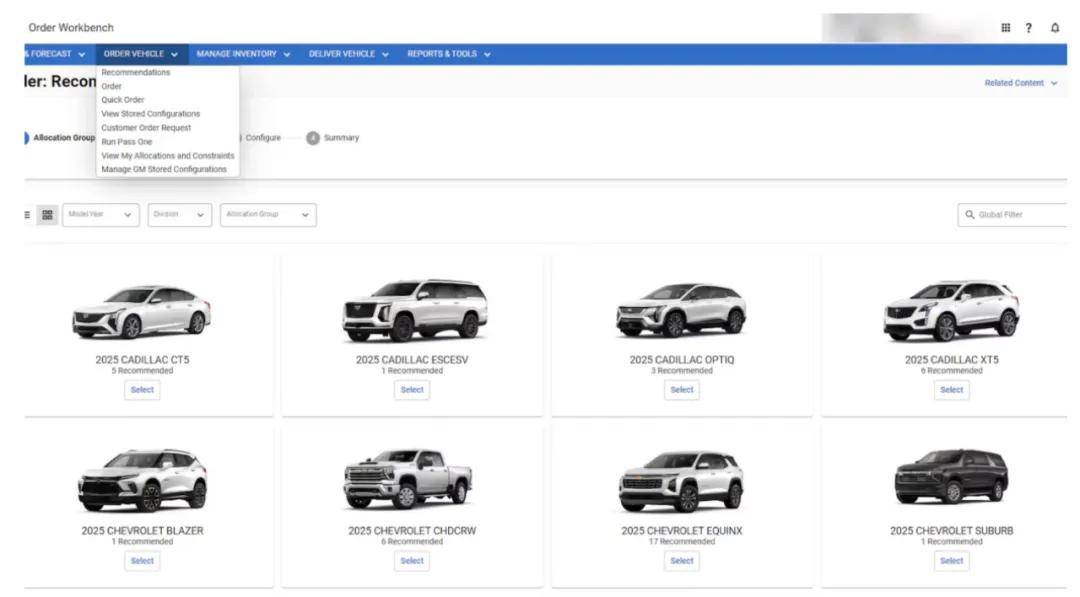Open the Forecast menu
The image size is (1080, 597).
54,54
